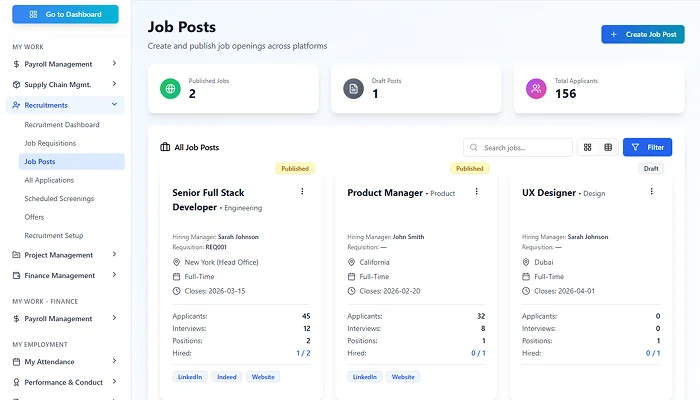Expand My Attendance sidebar section

tap(114, 362)
